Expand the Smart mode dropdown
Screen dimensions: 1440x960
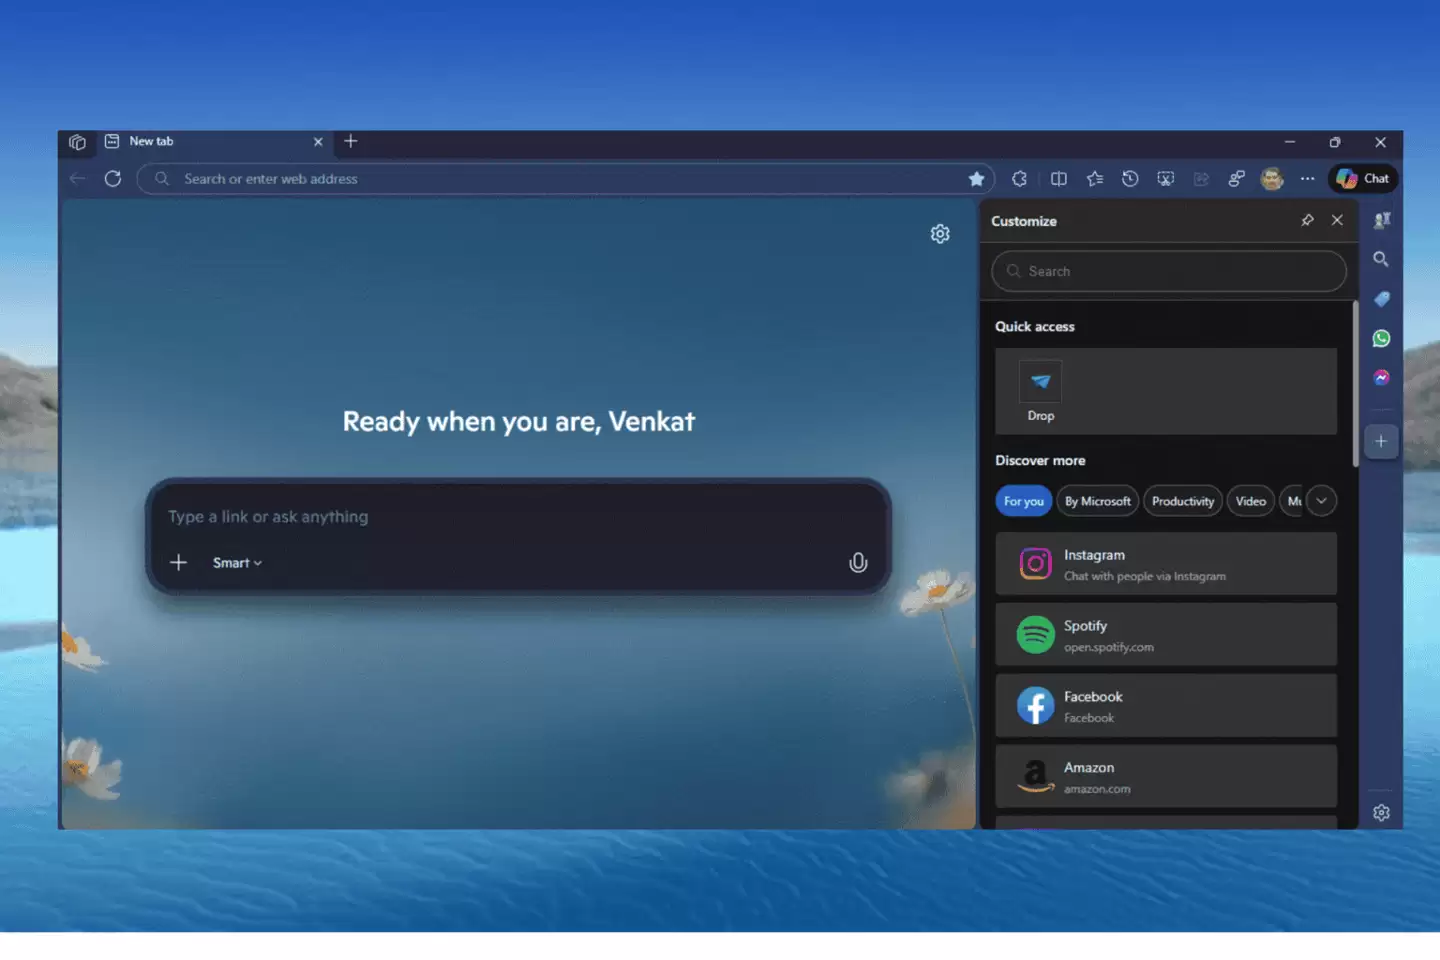[236, 562]
